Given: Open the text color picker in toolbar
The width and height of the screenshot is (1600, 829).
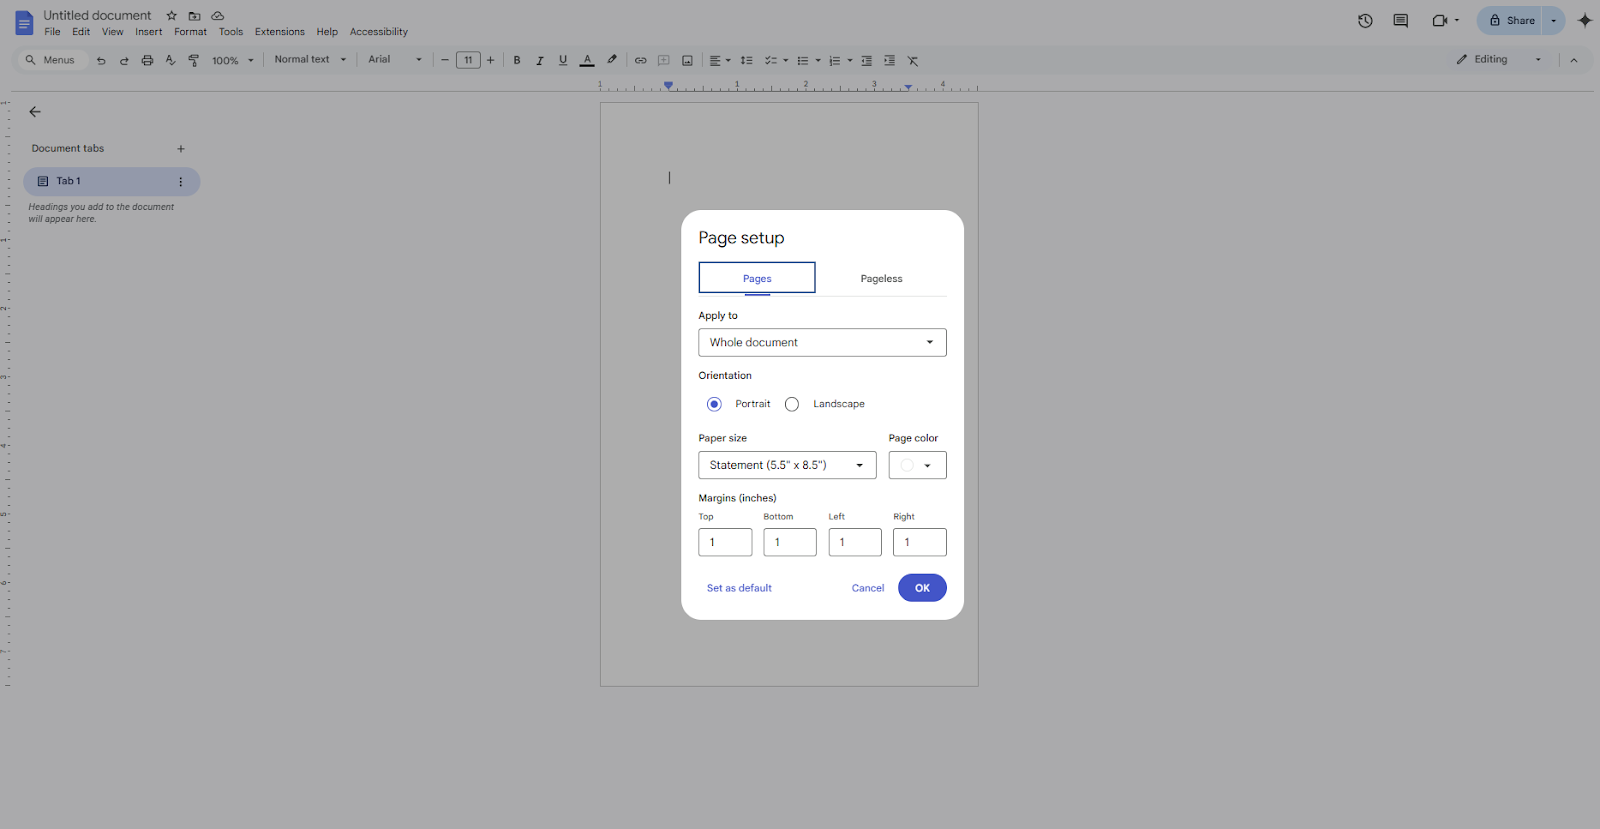Looking at the screenshot, I should (587, 60).
